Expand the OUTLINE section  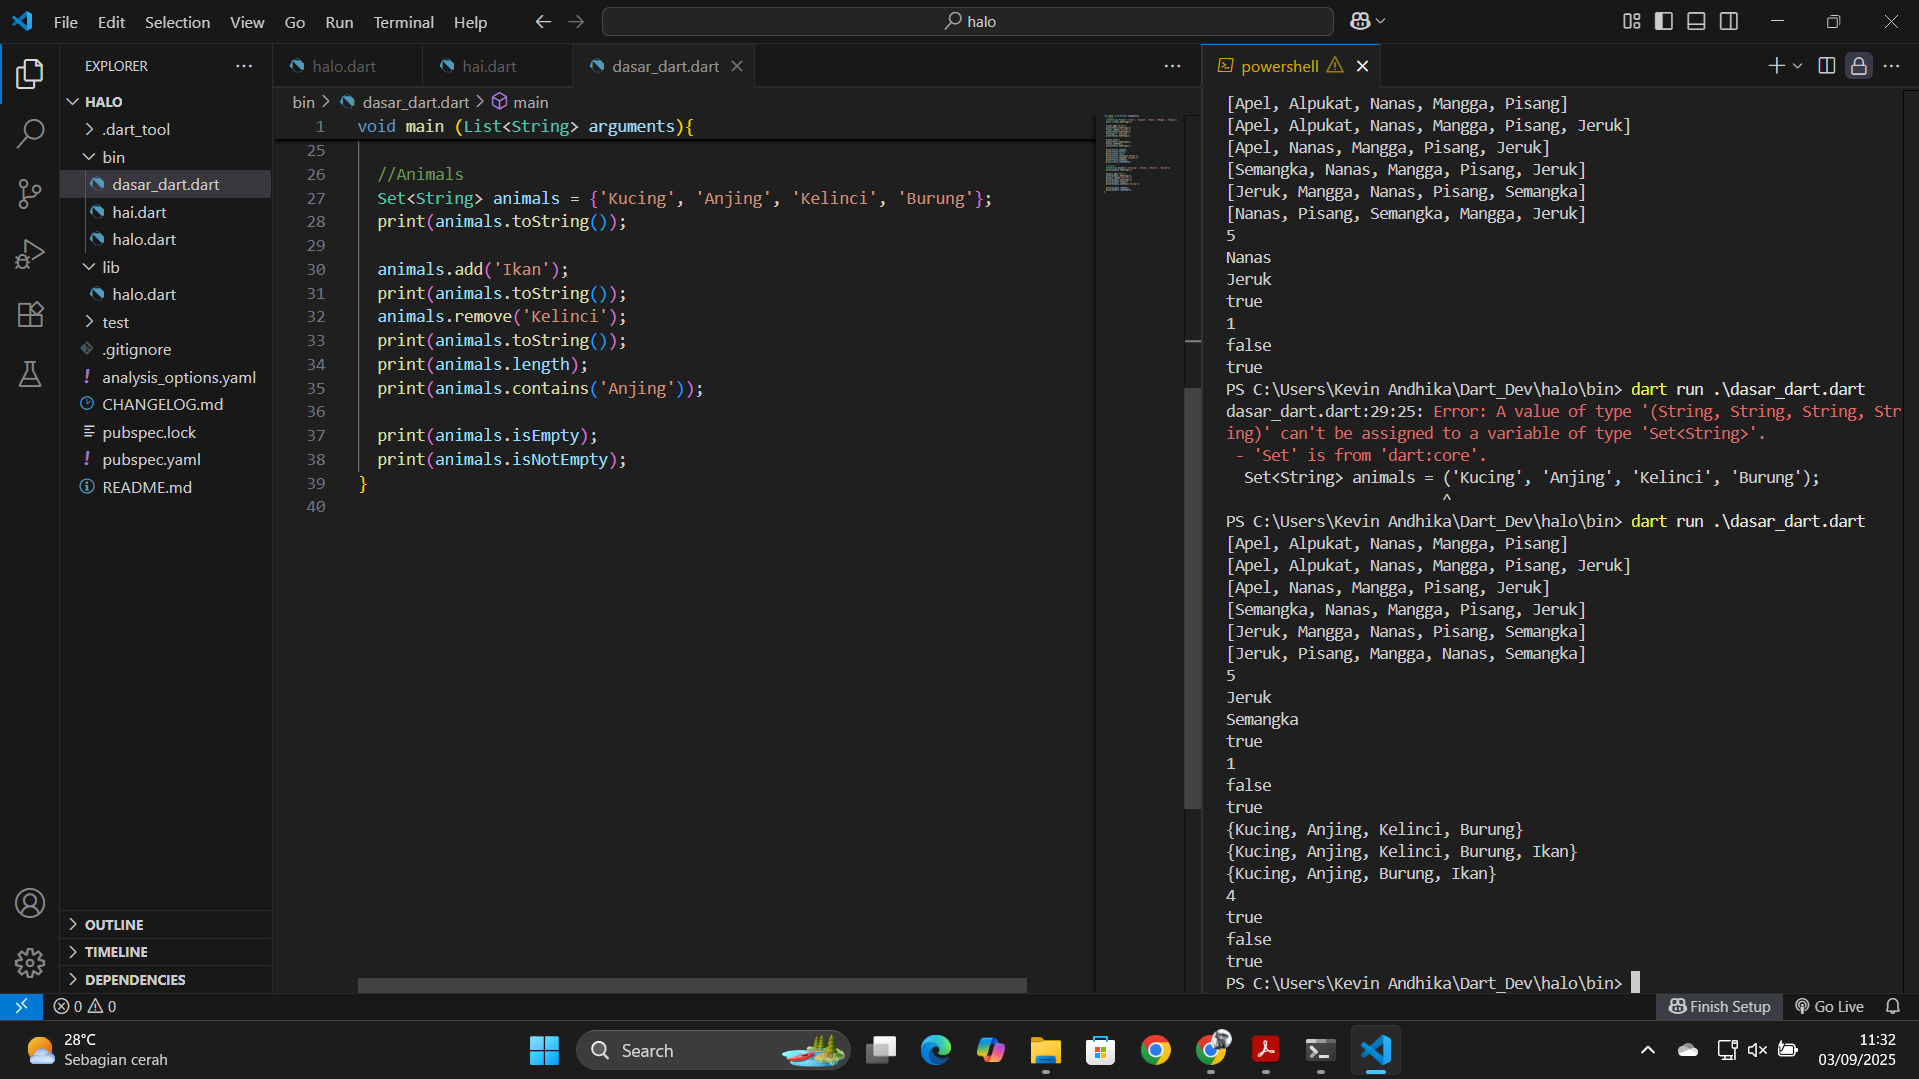(114, 924)
